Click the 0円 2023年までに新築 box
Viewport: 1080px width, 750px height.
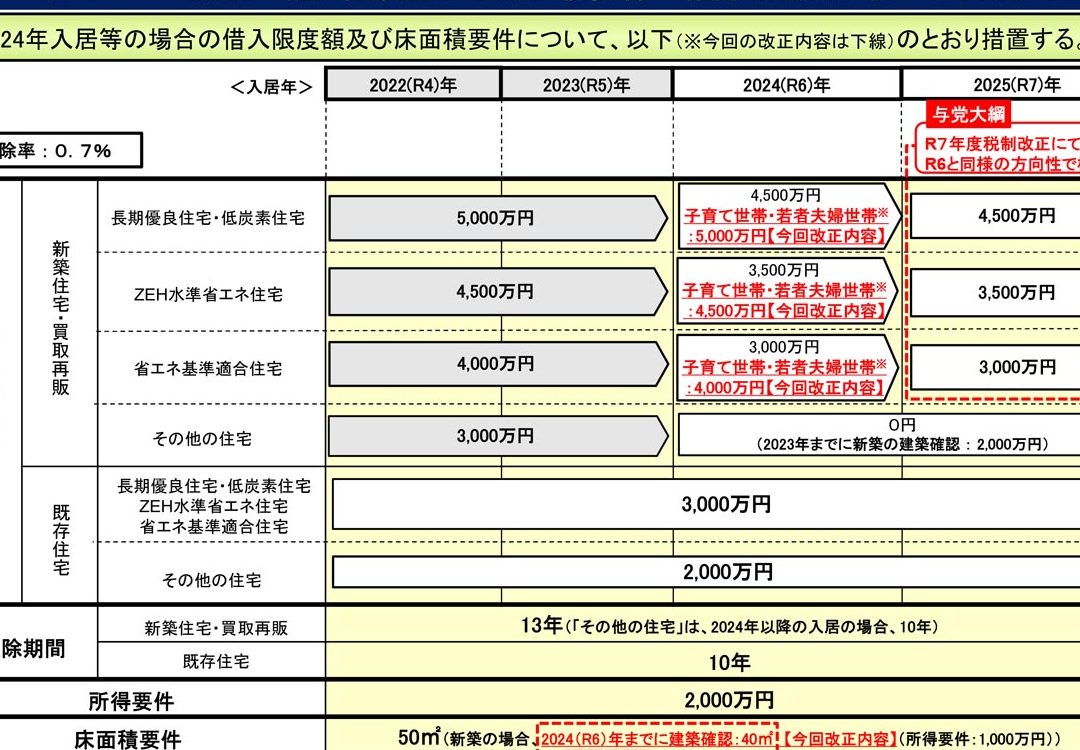880,435
